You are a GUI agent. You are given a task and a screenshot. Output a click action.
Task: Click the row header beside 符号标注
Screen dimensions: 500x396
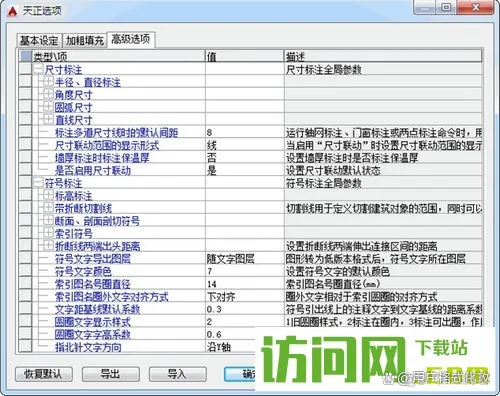point(25,183)
